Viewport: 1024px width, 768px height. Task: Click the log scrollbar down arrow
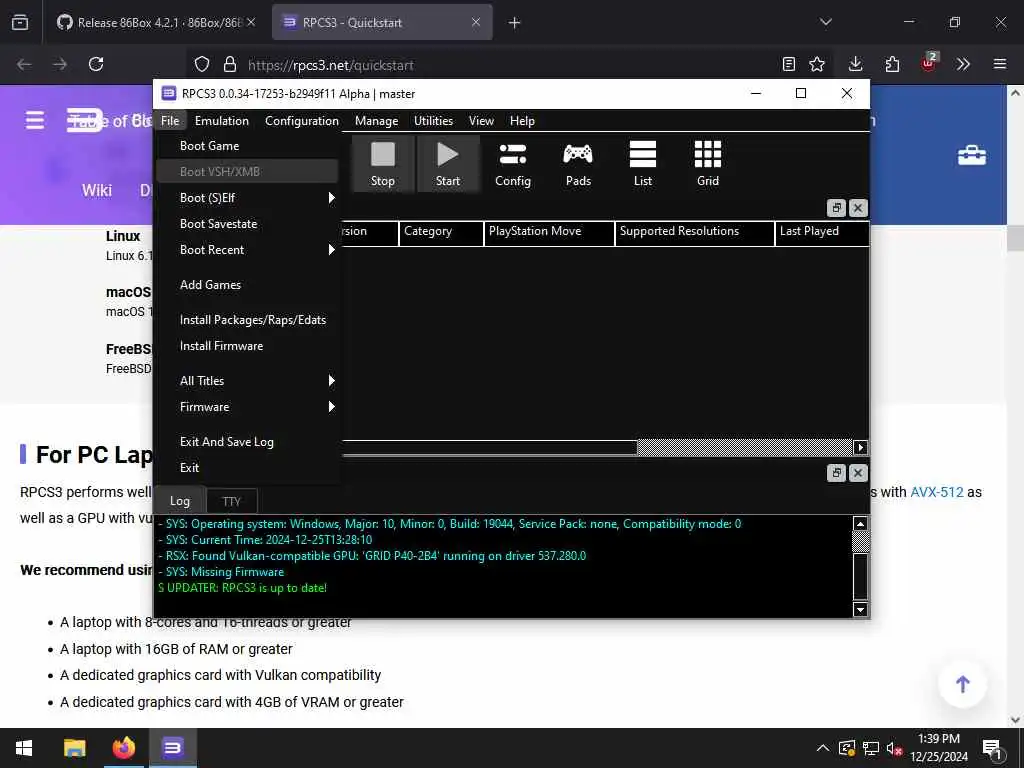(x=860, y=609)
